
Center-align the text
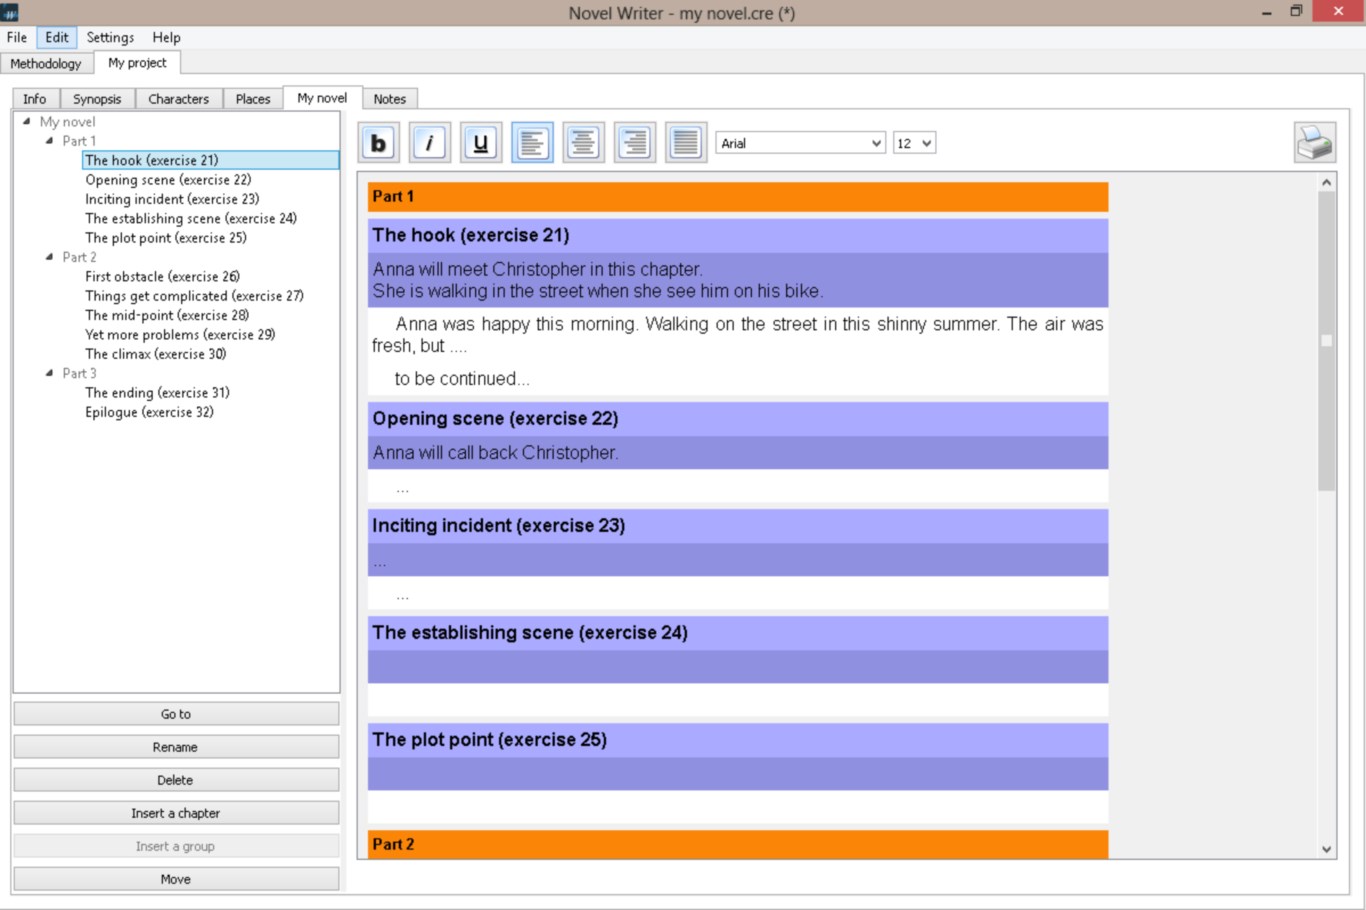click(x=583, y=143)
